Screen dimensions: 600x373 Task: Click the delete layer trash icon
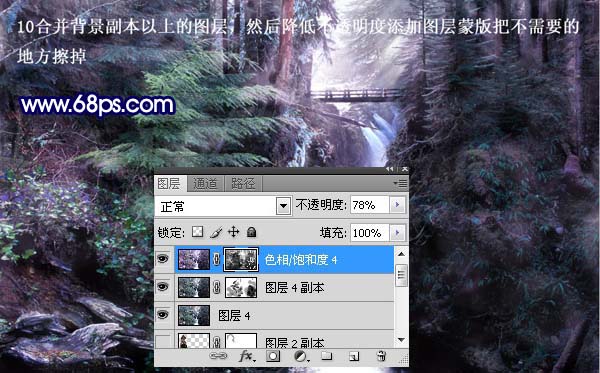[x=381, y=356]
